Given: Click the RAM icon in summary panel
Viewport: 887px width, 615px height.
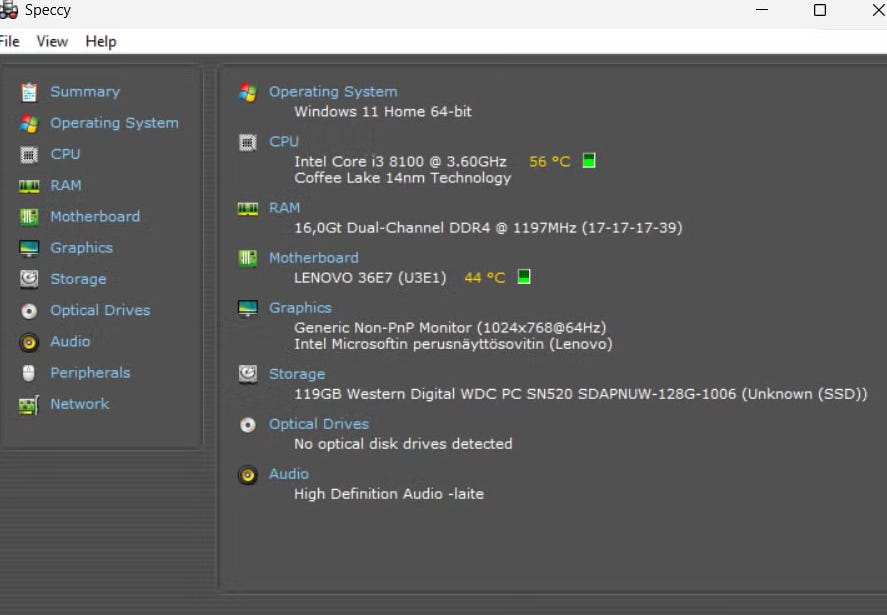Looking at the screenshot, I should point(248,209).
